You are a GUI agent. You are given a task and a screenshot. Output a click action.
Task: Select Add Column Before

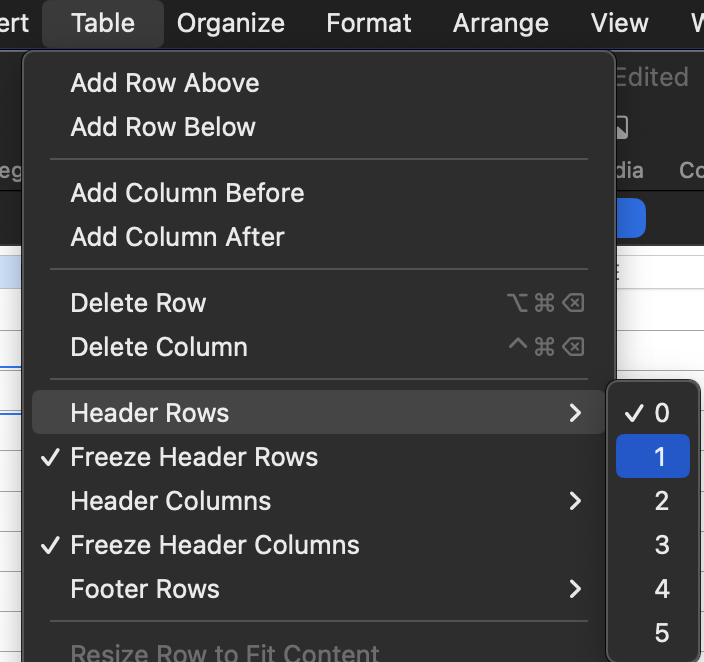187,193
